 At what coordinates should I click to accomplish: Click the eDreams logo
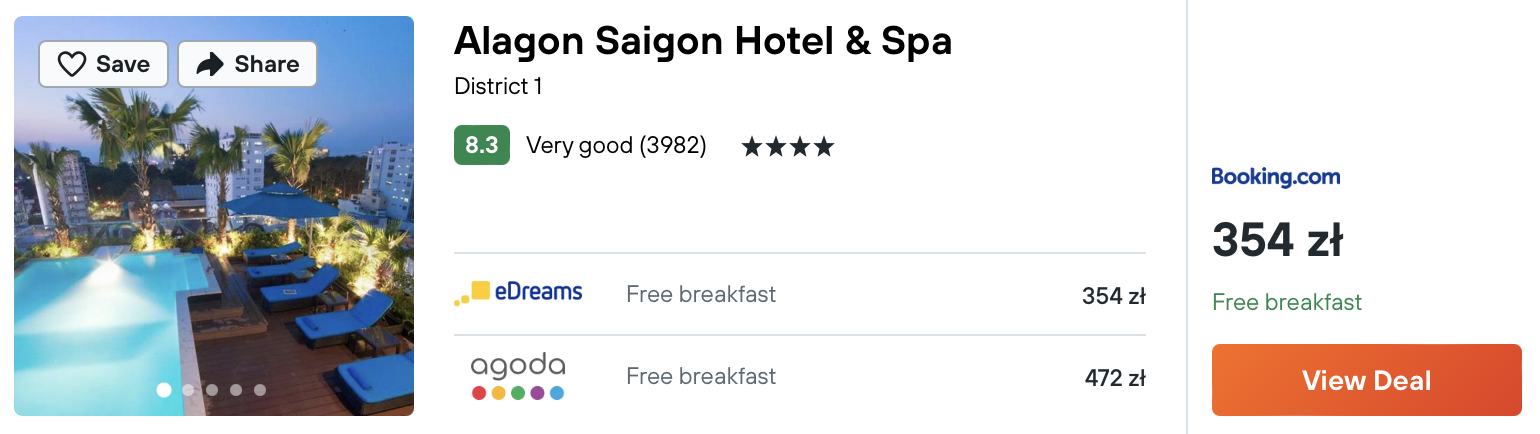click(x=518, y=293)
